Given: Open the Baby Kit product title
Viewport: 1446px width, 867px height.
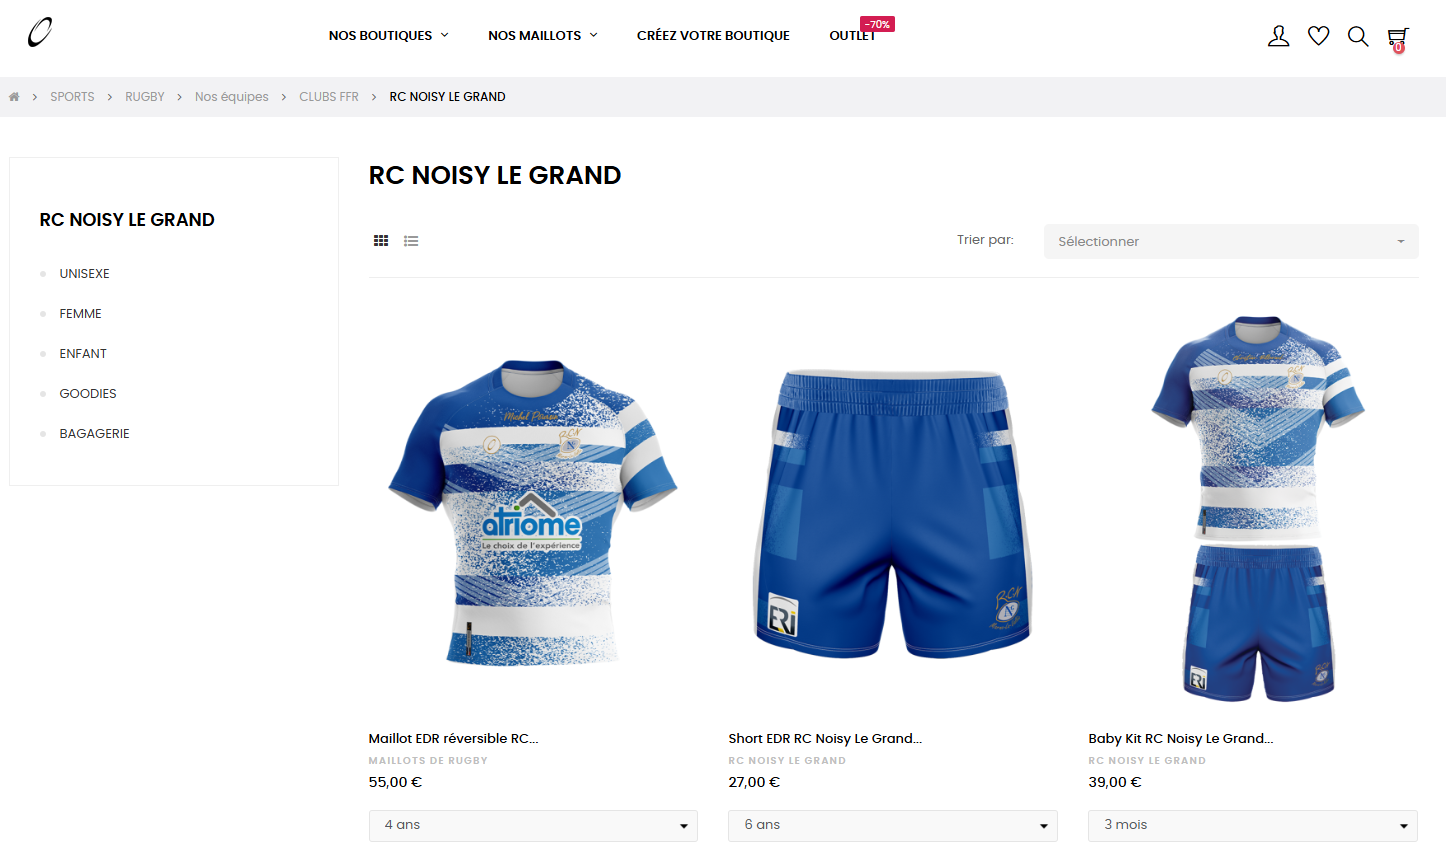Looking at the screenshot, I should [1180, 739].
